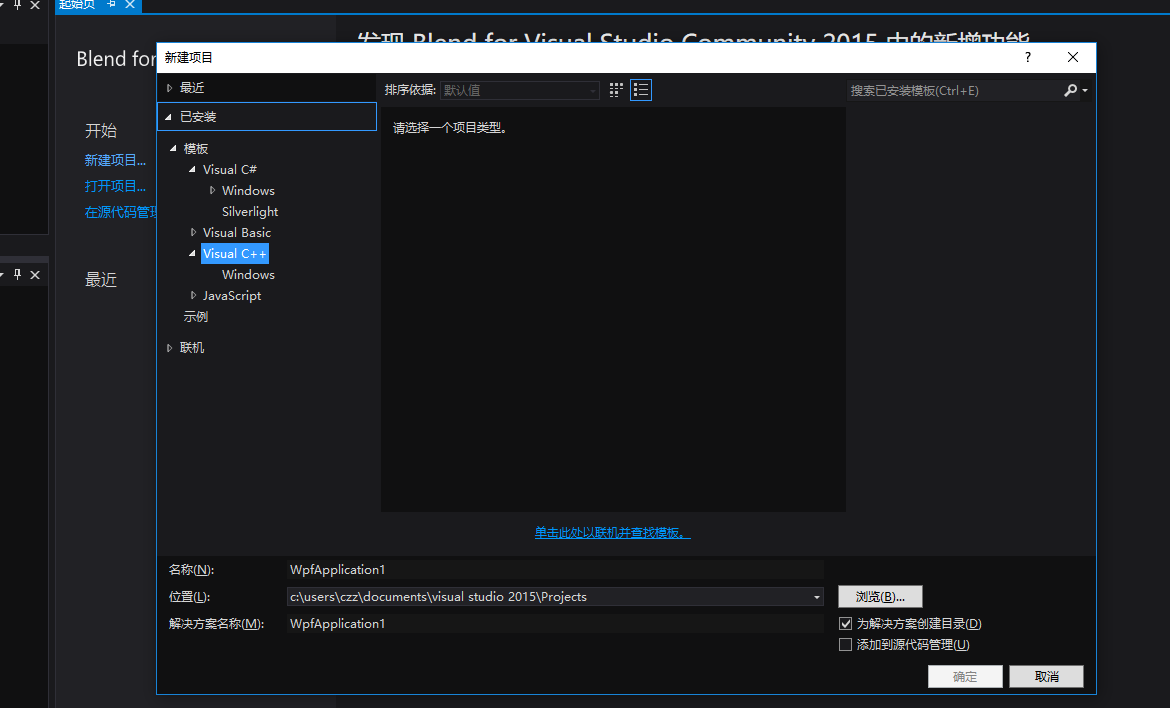Open the 位置 path dropdown arrow
The image size is (1170, 708).
point(817,597)
